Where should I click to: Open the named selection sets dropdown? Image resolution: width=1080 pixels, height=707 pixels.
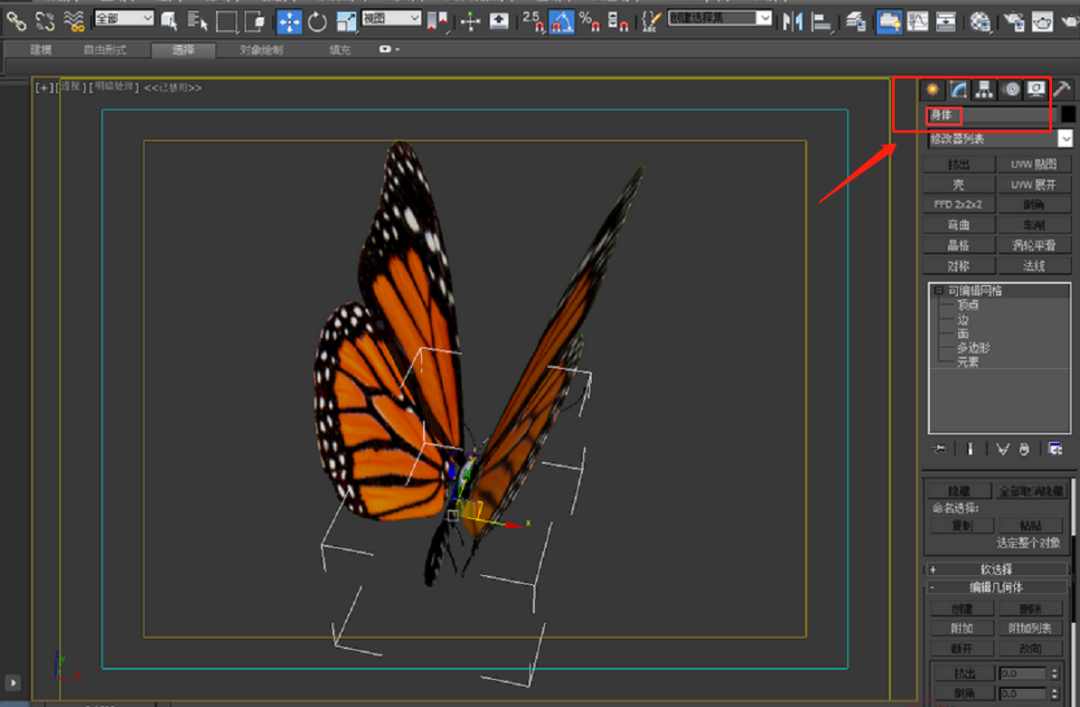[x=720, y=19]
